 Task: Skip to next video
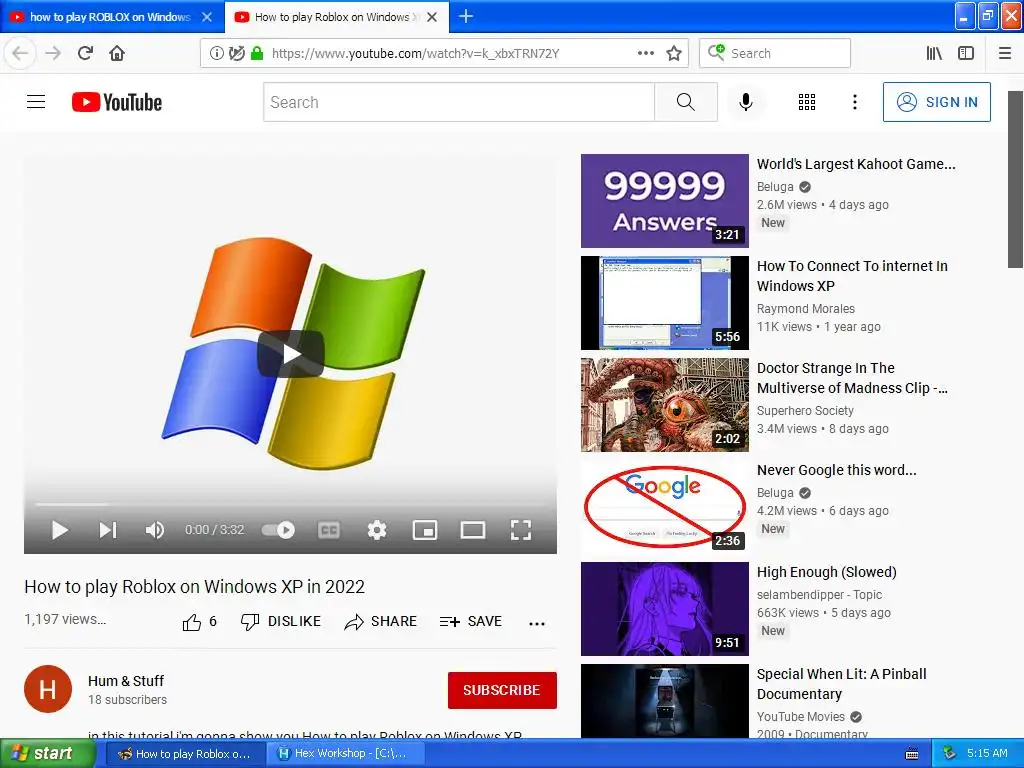click(108, 530)
